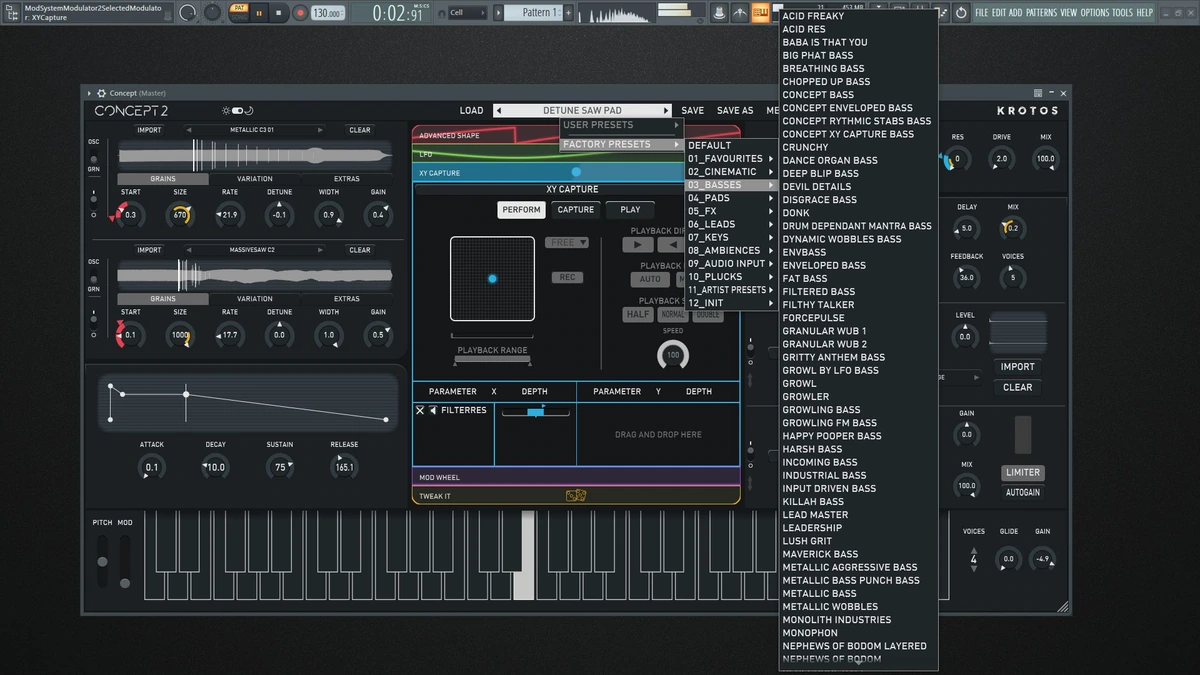Select the ACID FREAKY bass preset
1200x675 pixels.
coord(813,16)
